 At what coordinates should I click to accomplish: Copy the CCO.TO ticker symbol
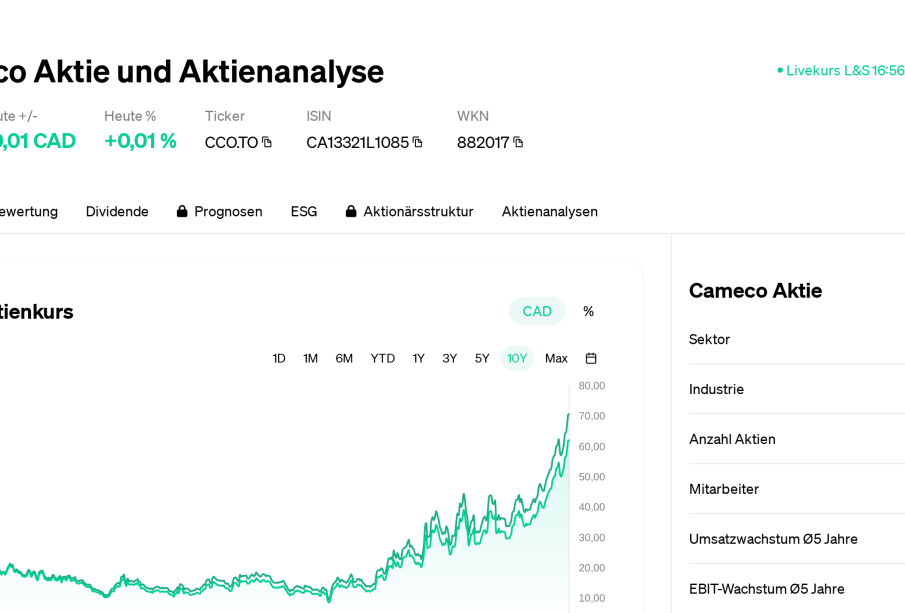267,142
